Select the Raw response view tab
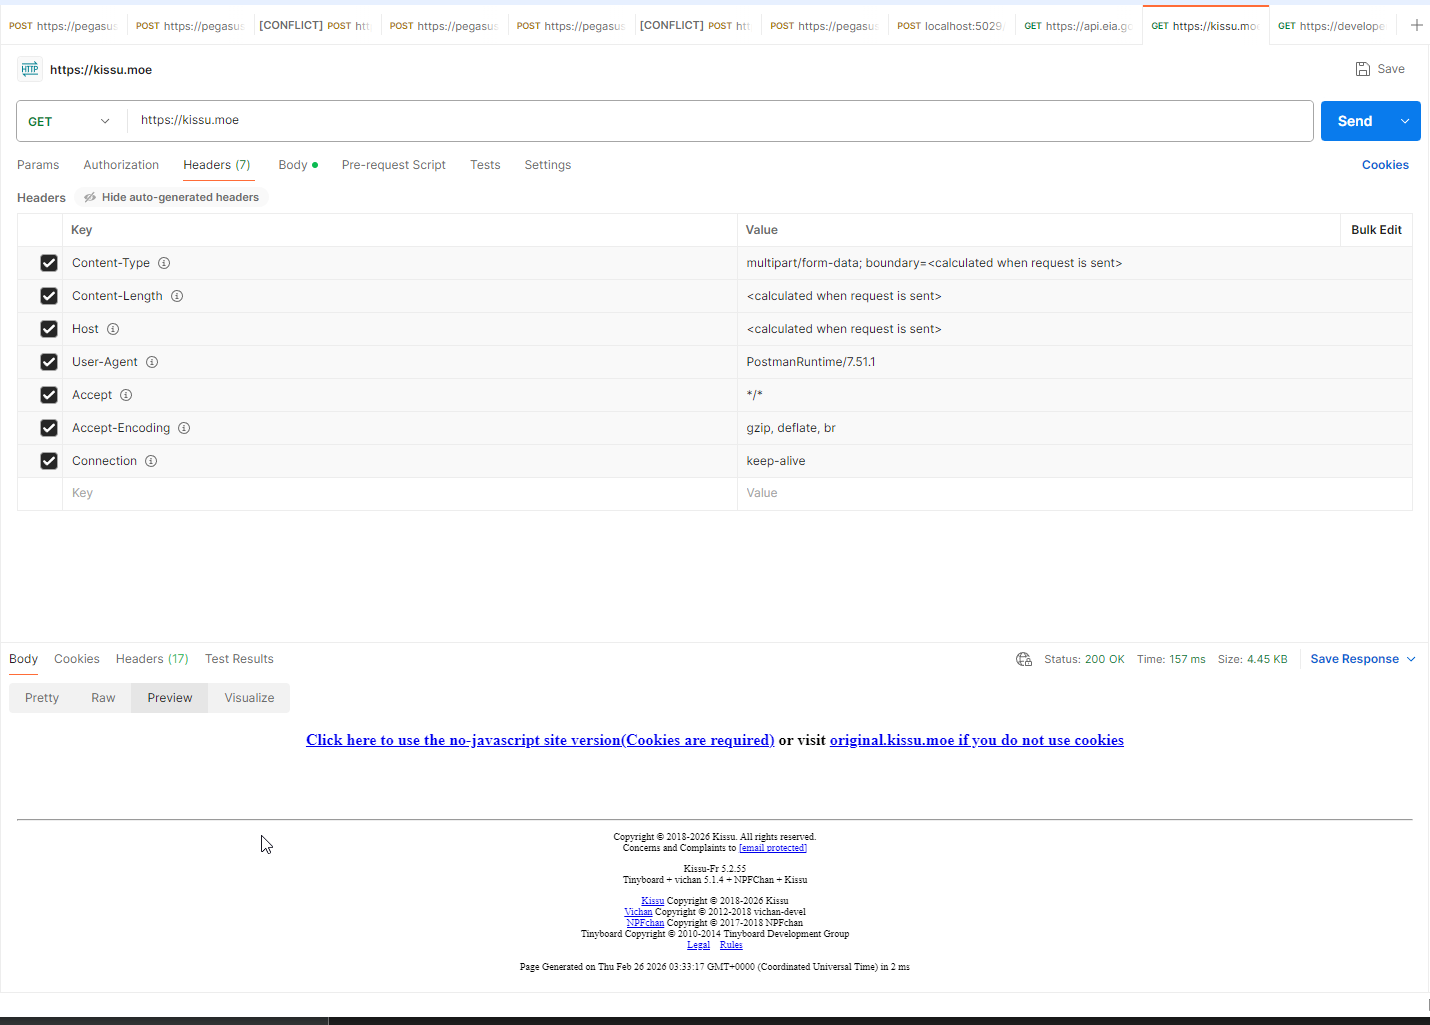 pos(103,698)
